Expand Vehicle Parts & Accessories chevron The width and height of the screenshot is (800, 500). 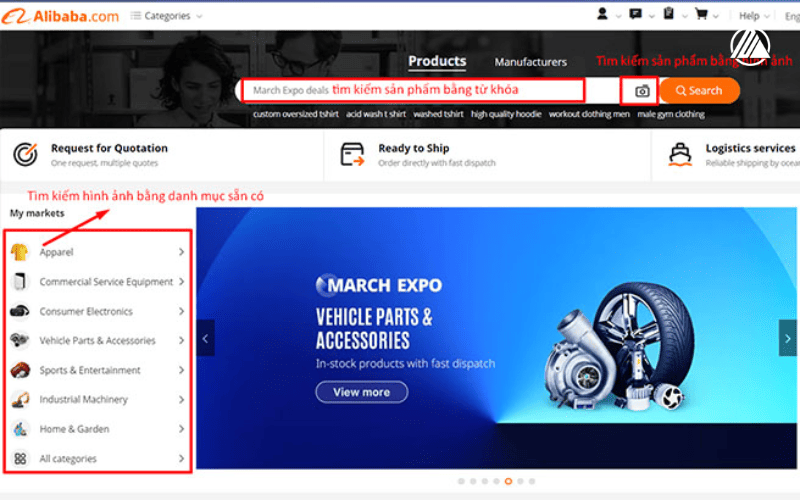pos(182,340)
